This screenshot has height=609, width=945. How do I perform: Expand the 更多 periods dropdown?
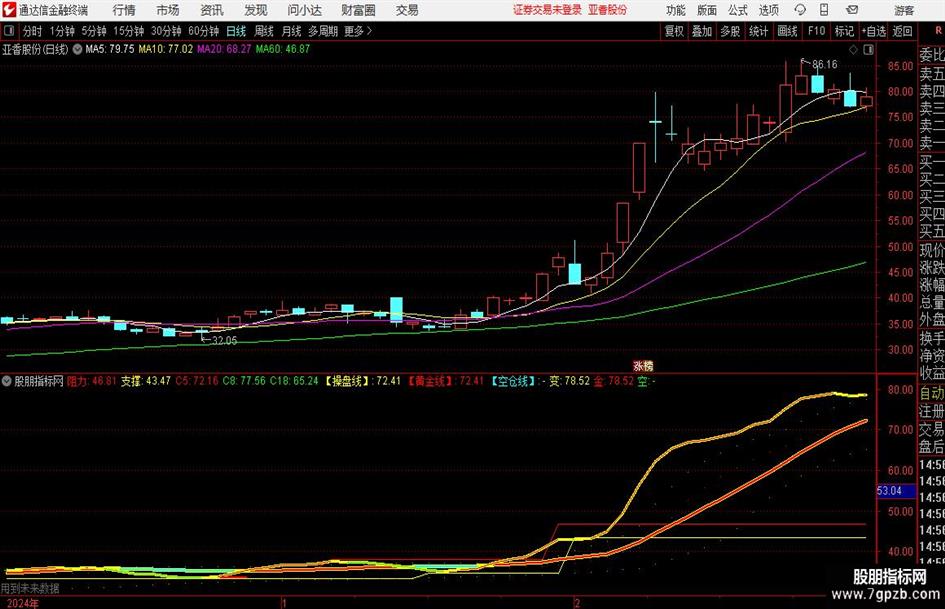(x=358, y=31)
